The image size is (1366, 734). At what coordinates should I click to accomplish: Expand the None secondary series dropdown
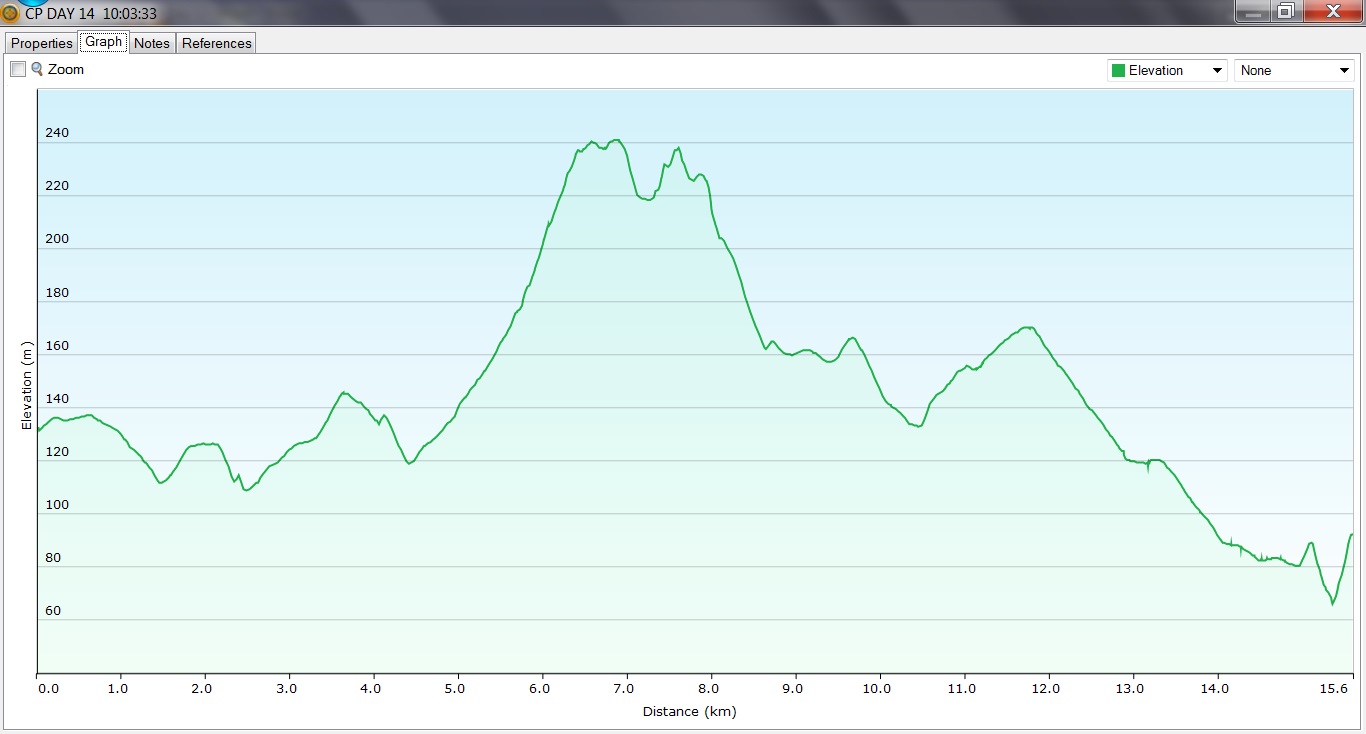coord(1343,71)
